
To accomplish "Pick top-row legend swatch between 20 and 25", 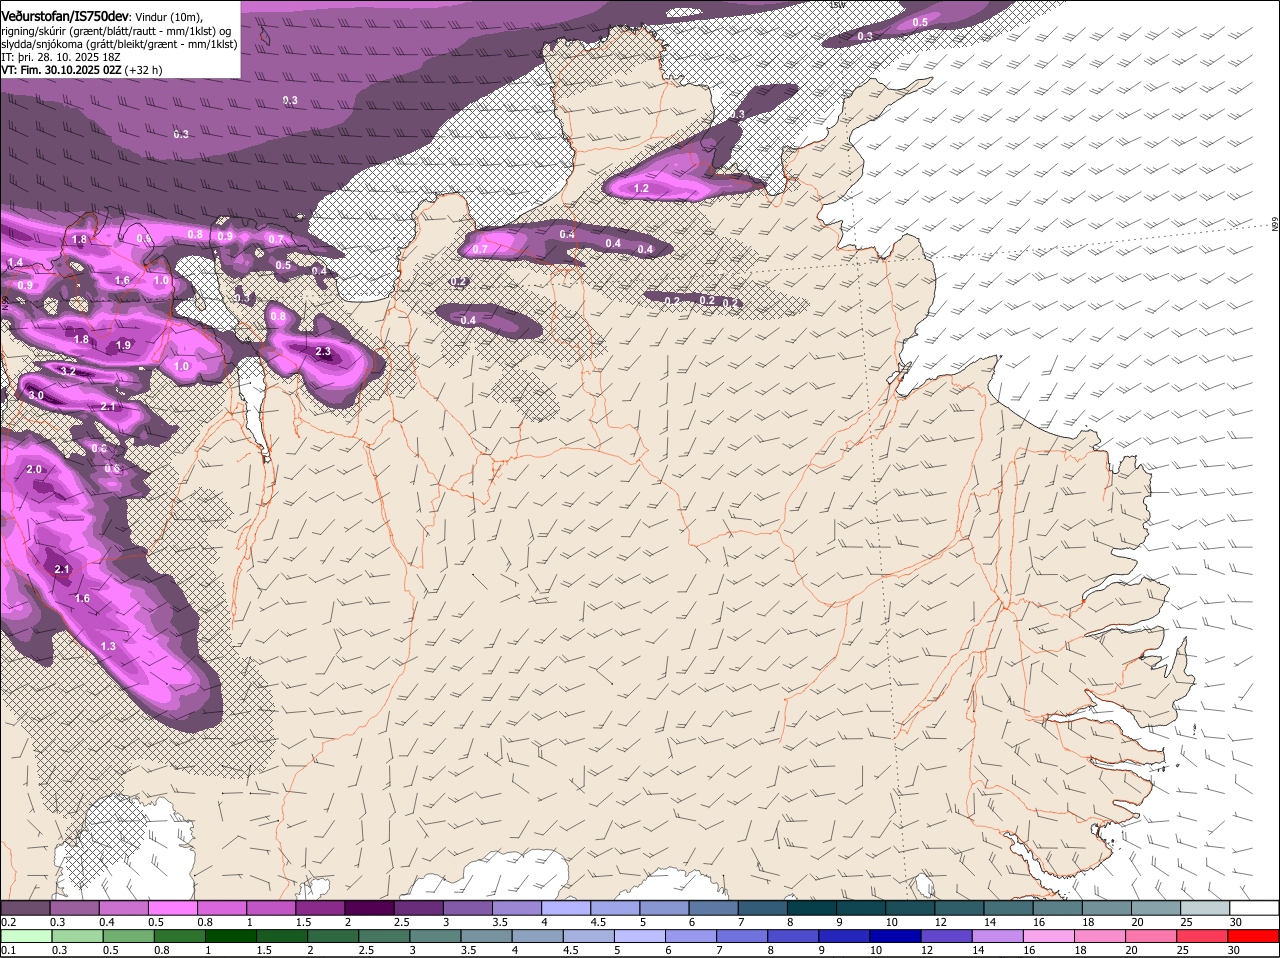I will point(1156,907).
